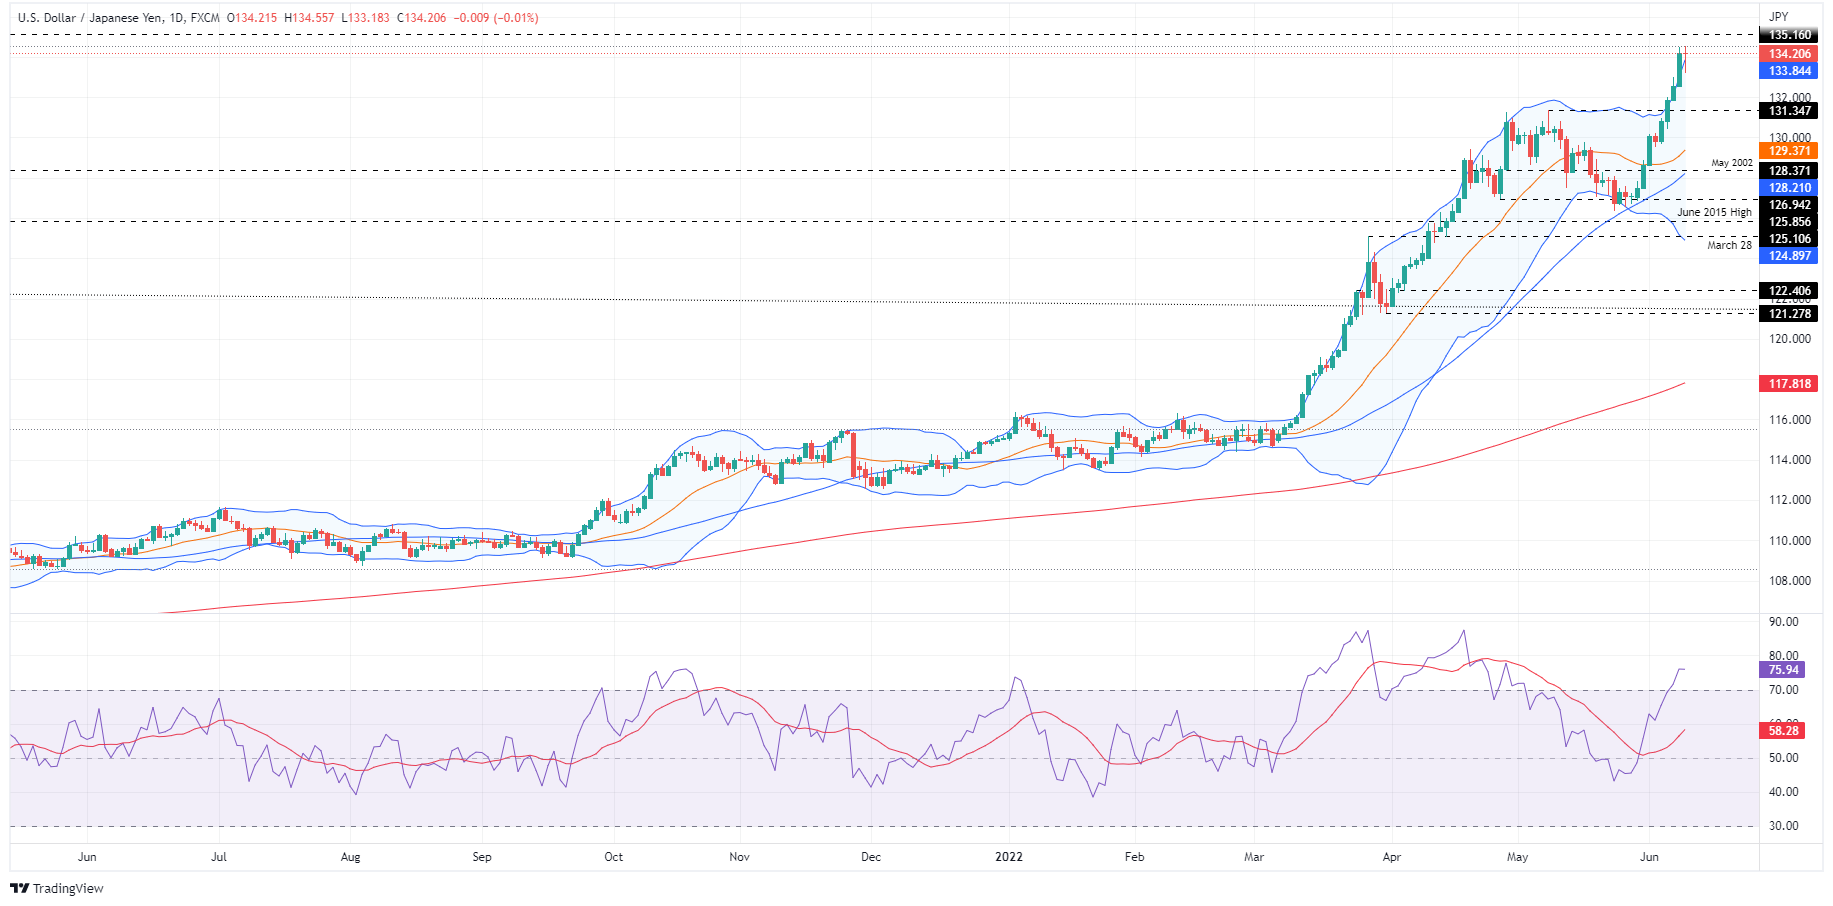Screen dimensions: 1833x906
Task: Click the March 28 level annotation
Action: 1729,245
